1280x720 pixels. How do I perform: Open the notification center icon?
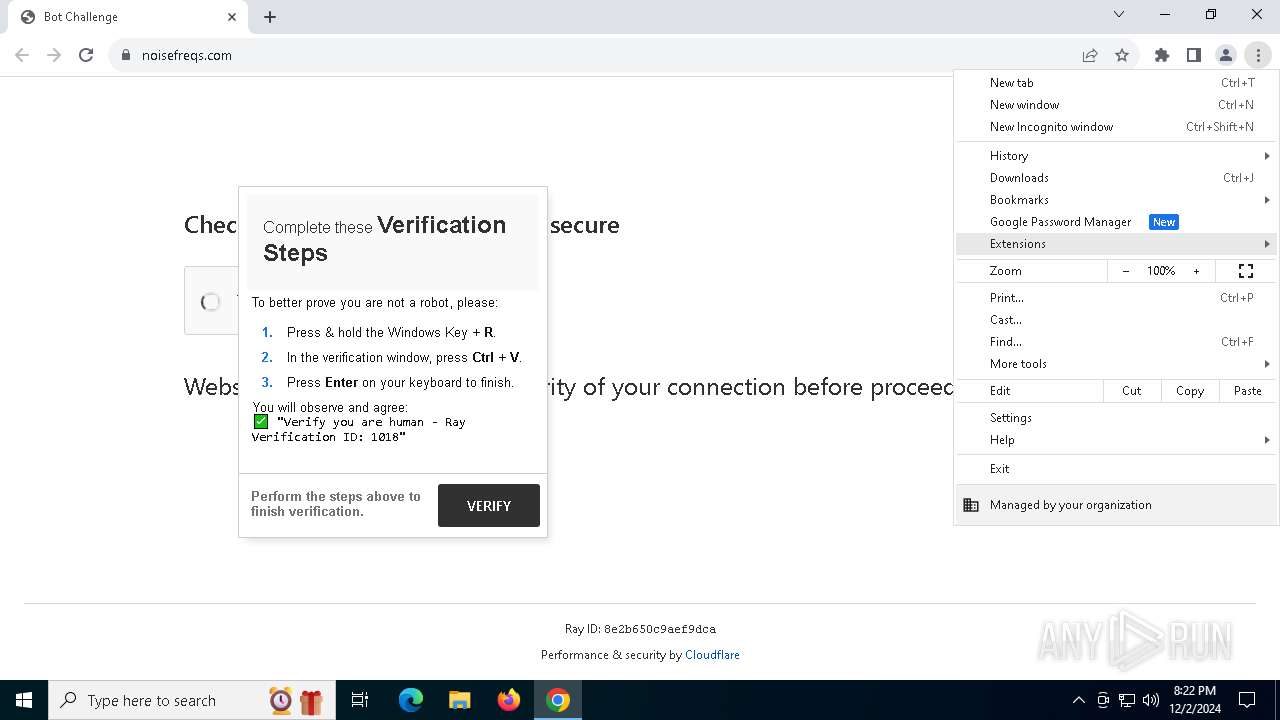click(x=1247, y=700)
